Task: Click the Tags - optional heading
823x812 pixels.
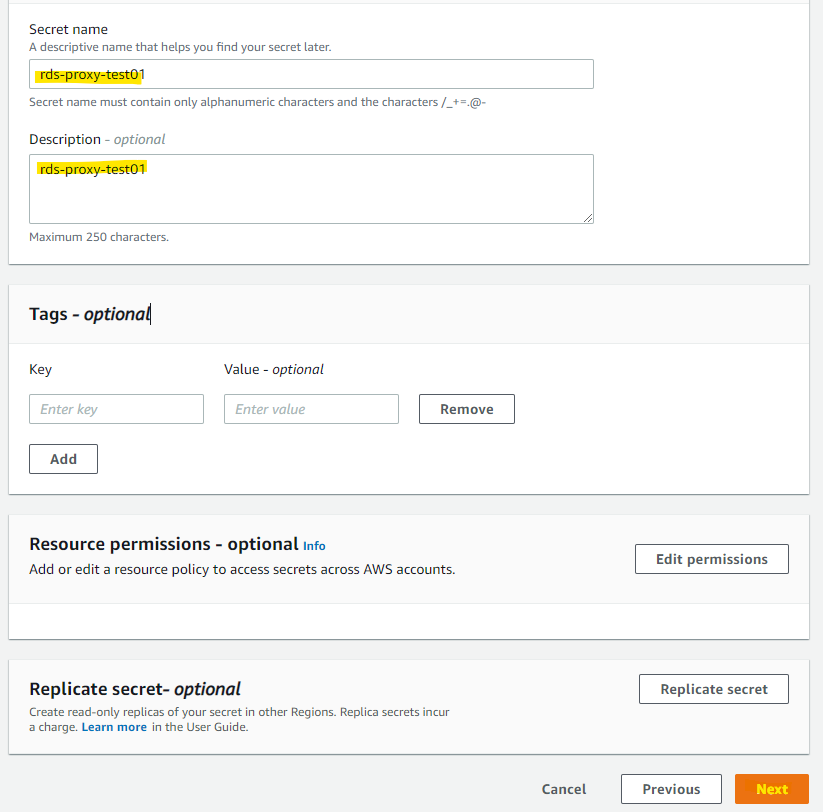Action: (x=89, y=314)
